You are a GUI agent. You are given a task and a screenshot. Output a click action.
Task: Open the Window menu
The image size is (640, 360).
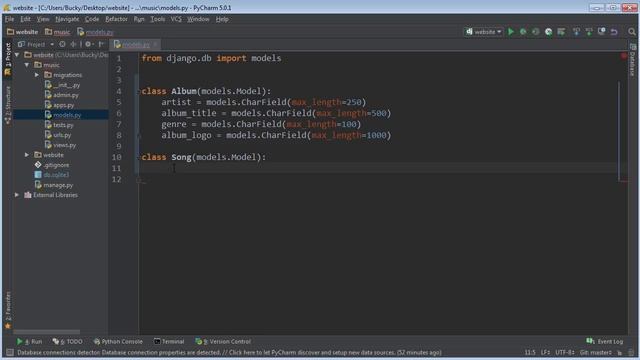198,19
